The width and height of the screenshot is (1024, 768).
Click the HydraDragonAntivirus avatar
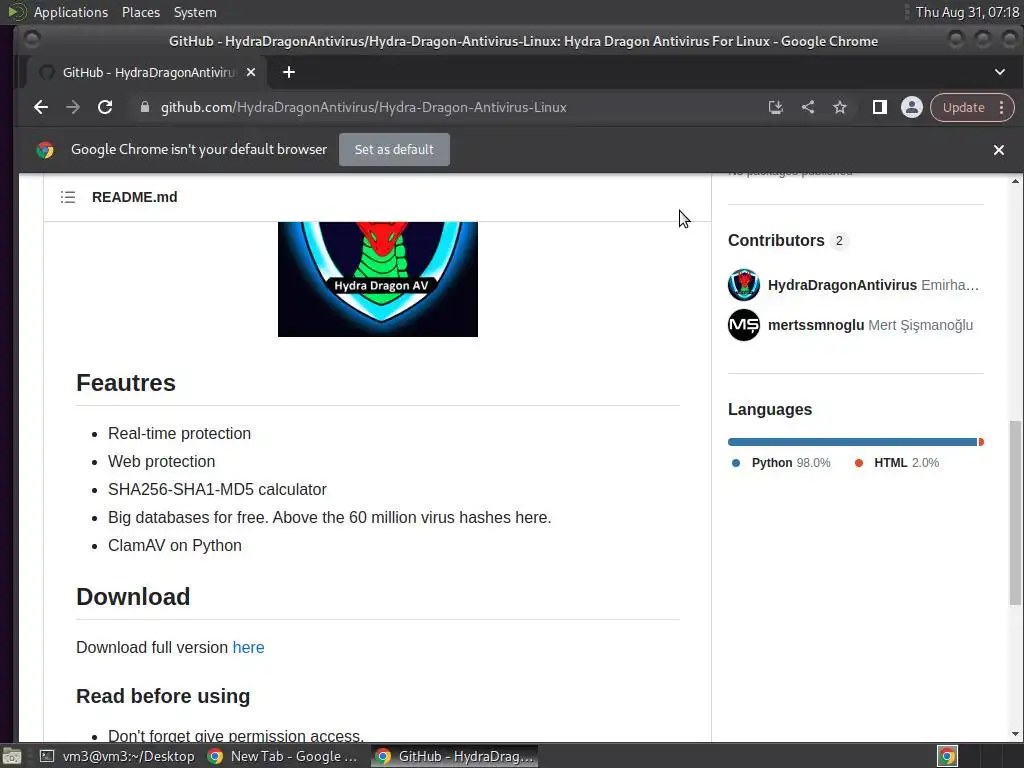tap(744, 285)
